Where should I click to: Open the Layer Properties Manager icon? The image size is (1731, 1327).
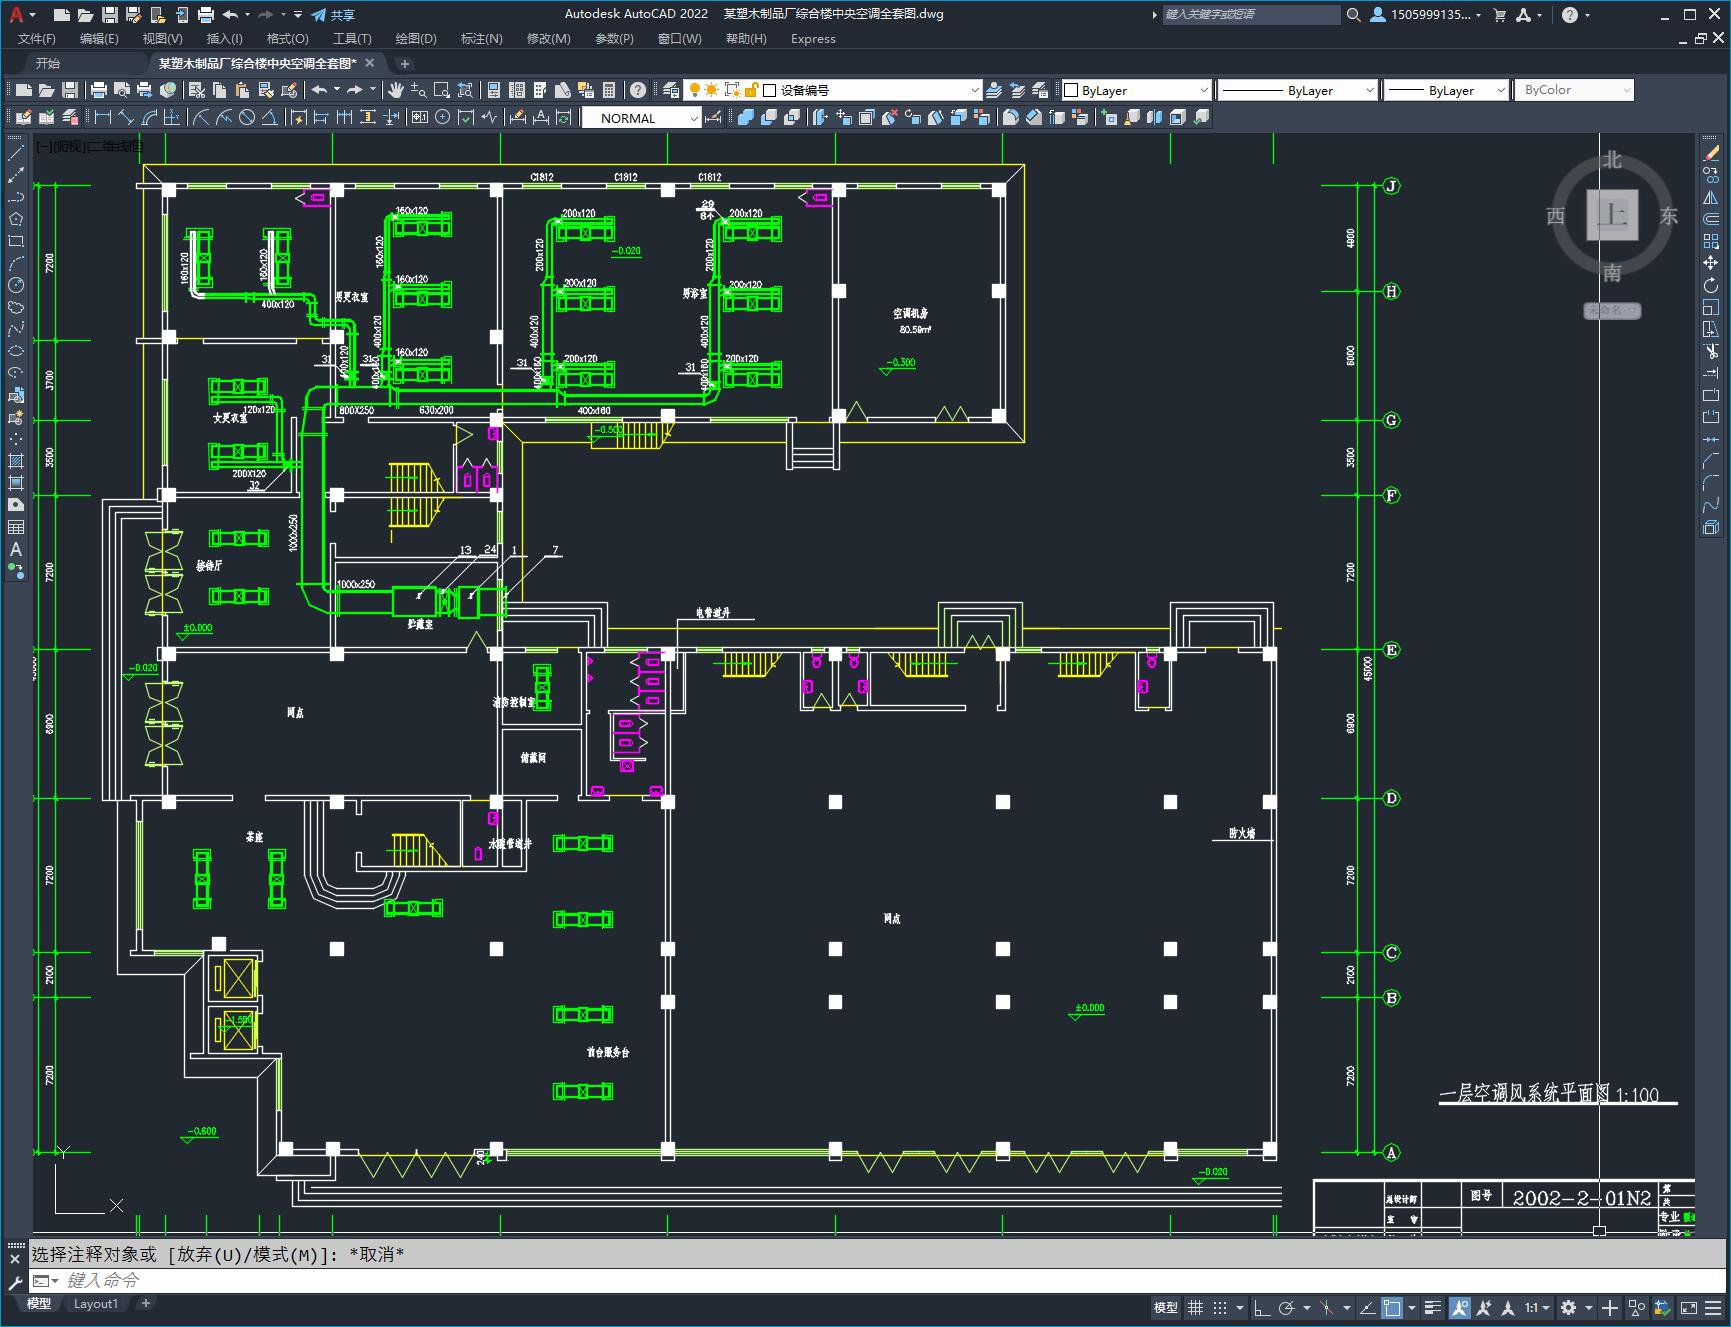(671, 90)
